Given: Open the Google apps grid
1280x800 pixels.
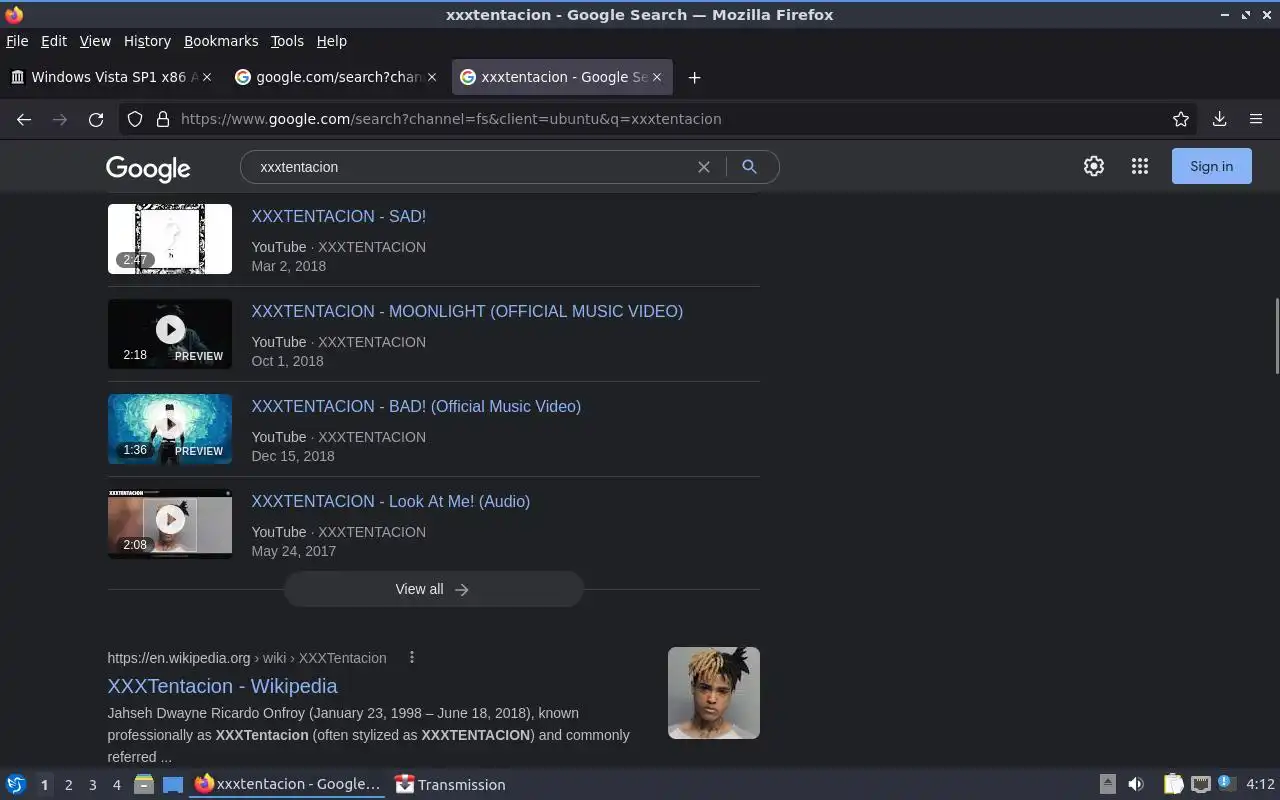Looking at the screenshot, I should tap(1140, 167).
